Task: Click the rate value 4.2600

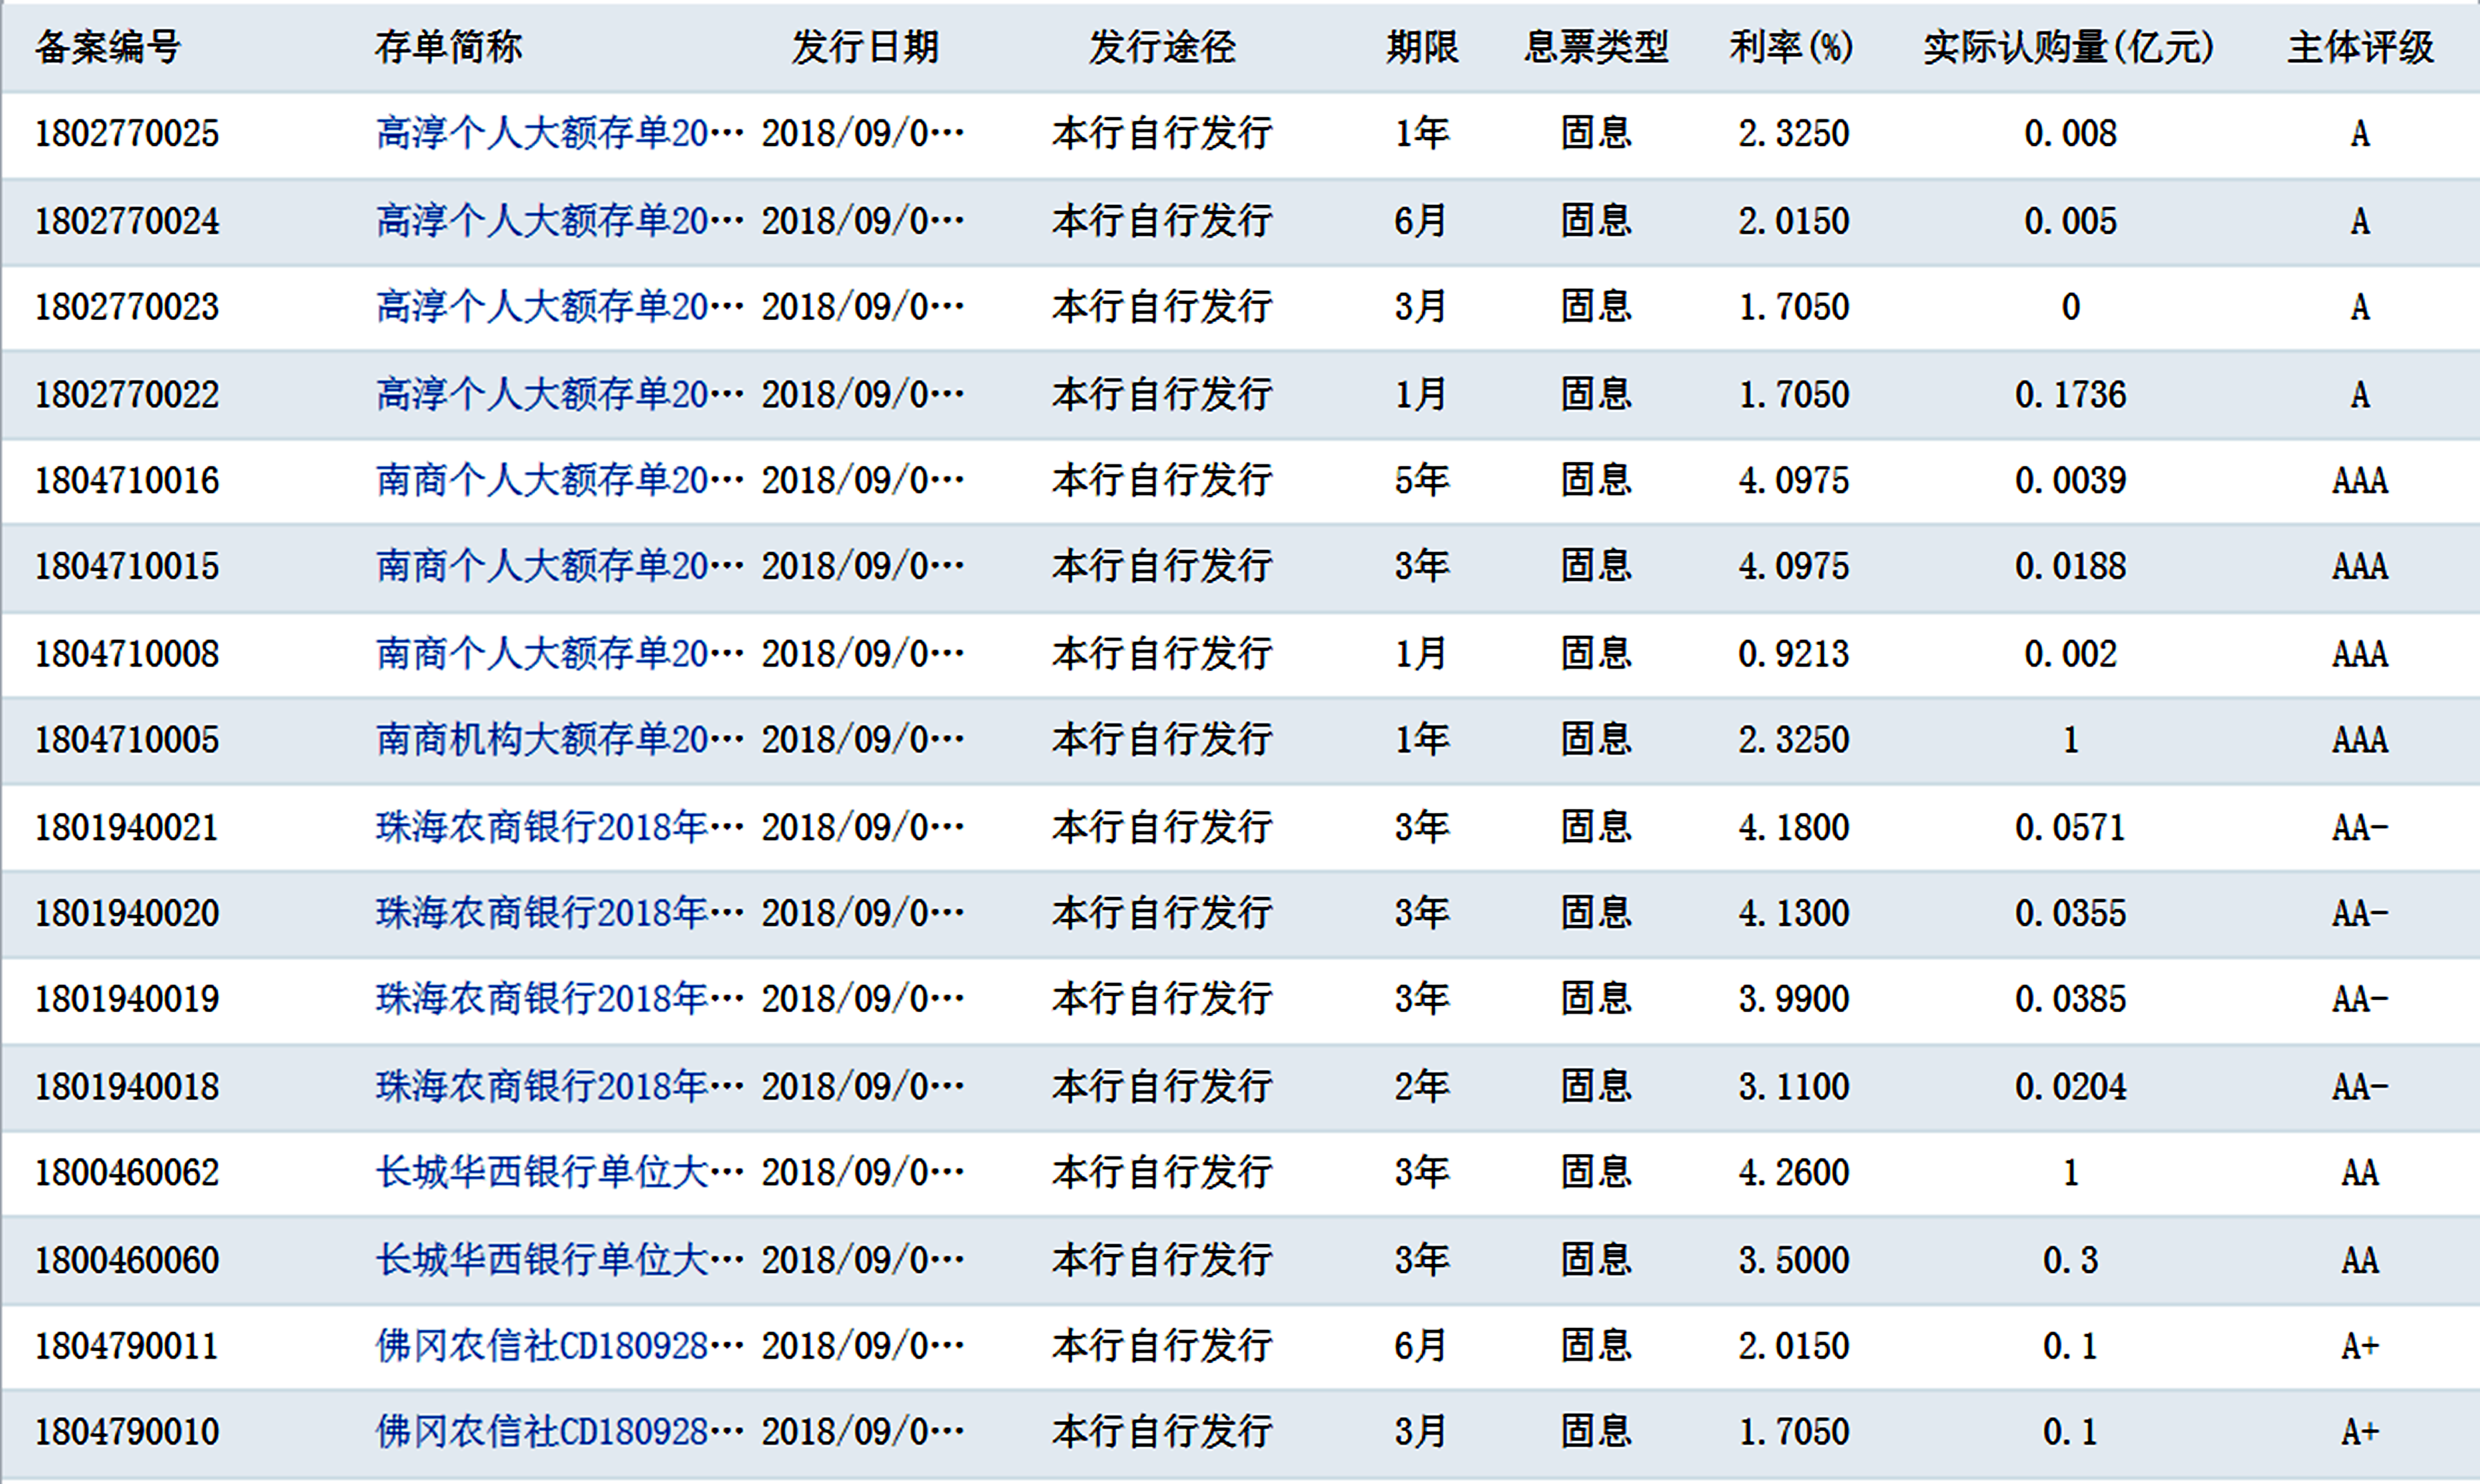Action: point(1794,1172)
